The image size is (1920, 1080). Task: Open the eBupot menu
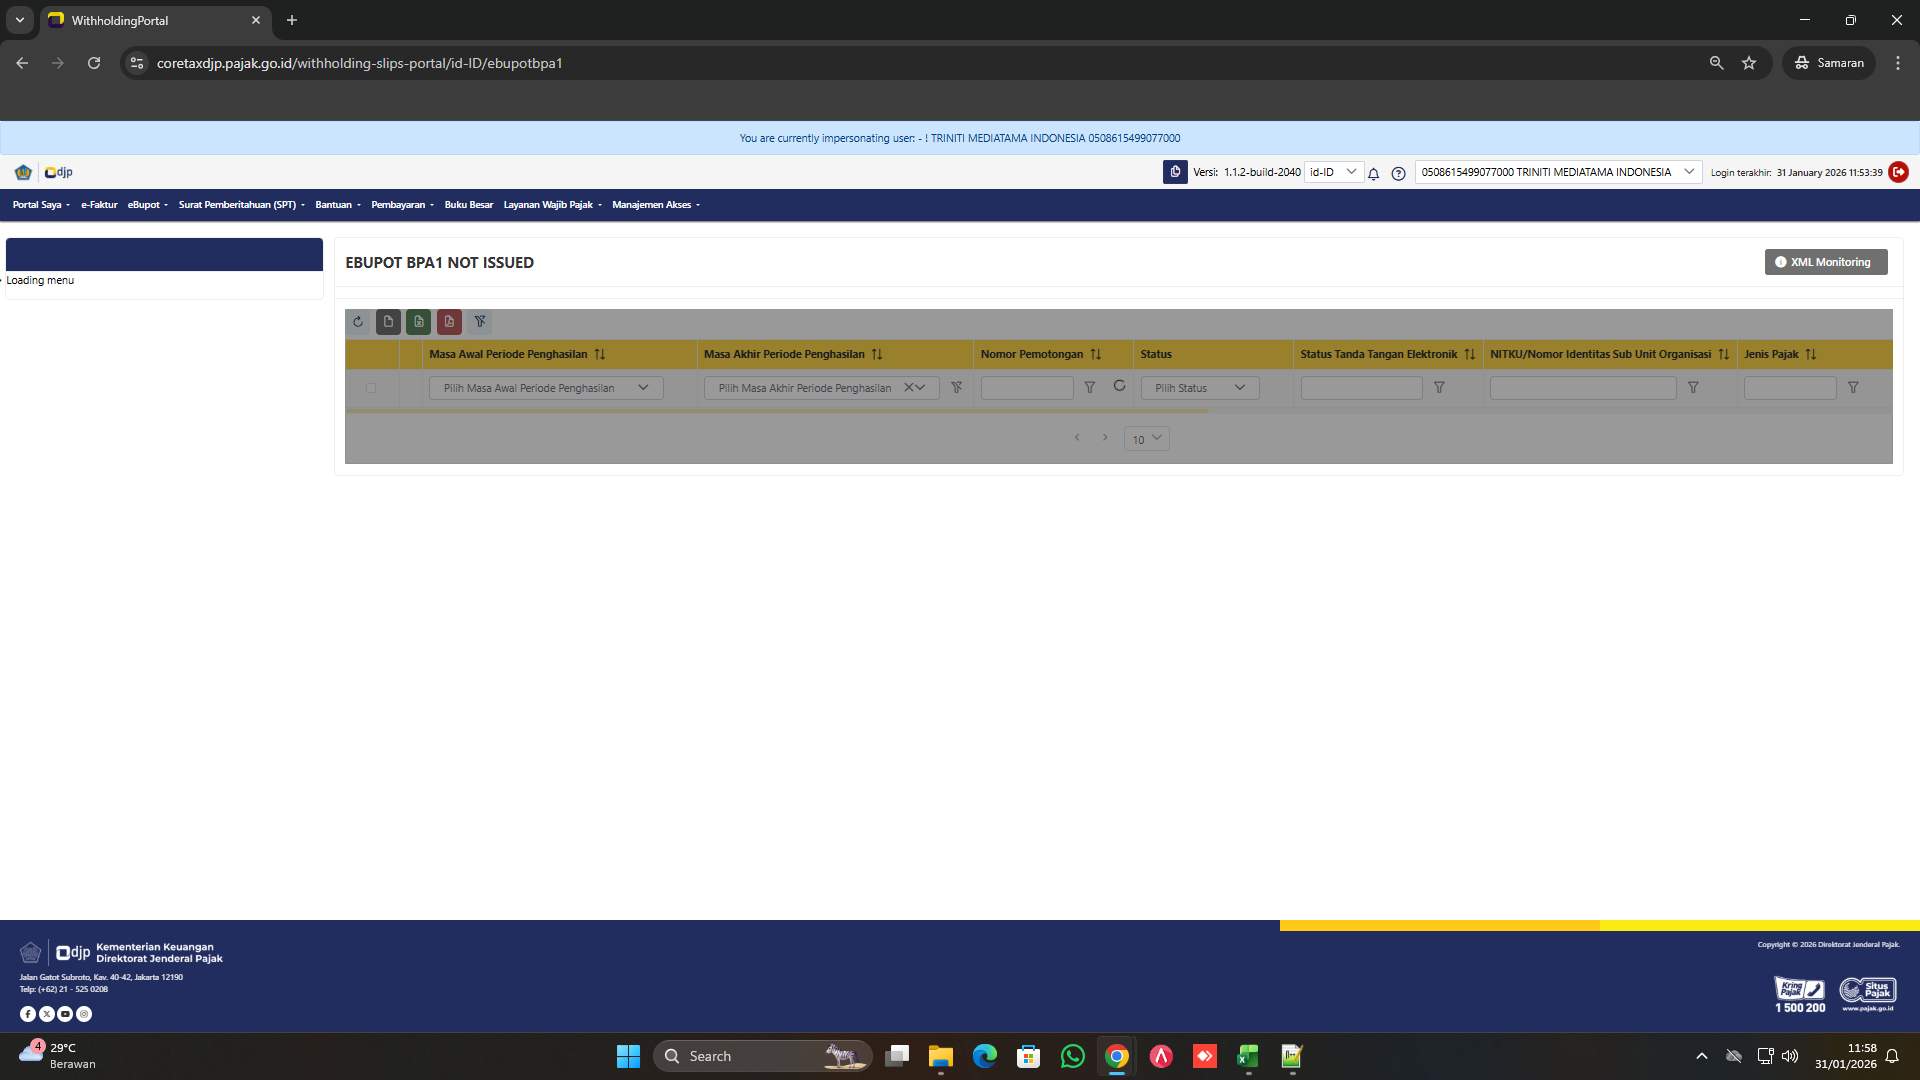145,204
